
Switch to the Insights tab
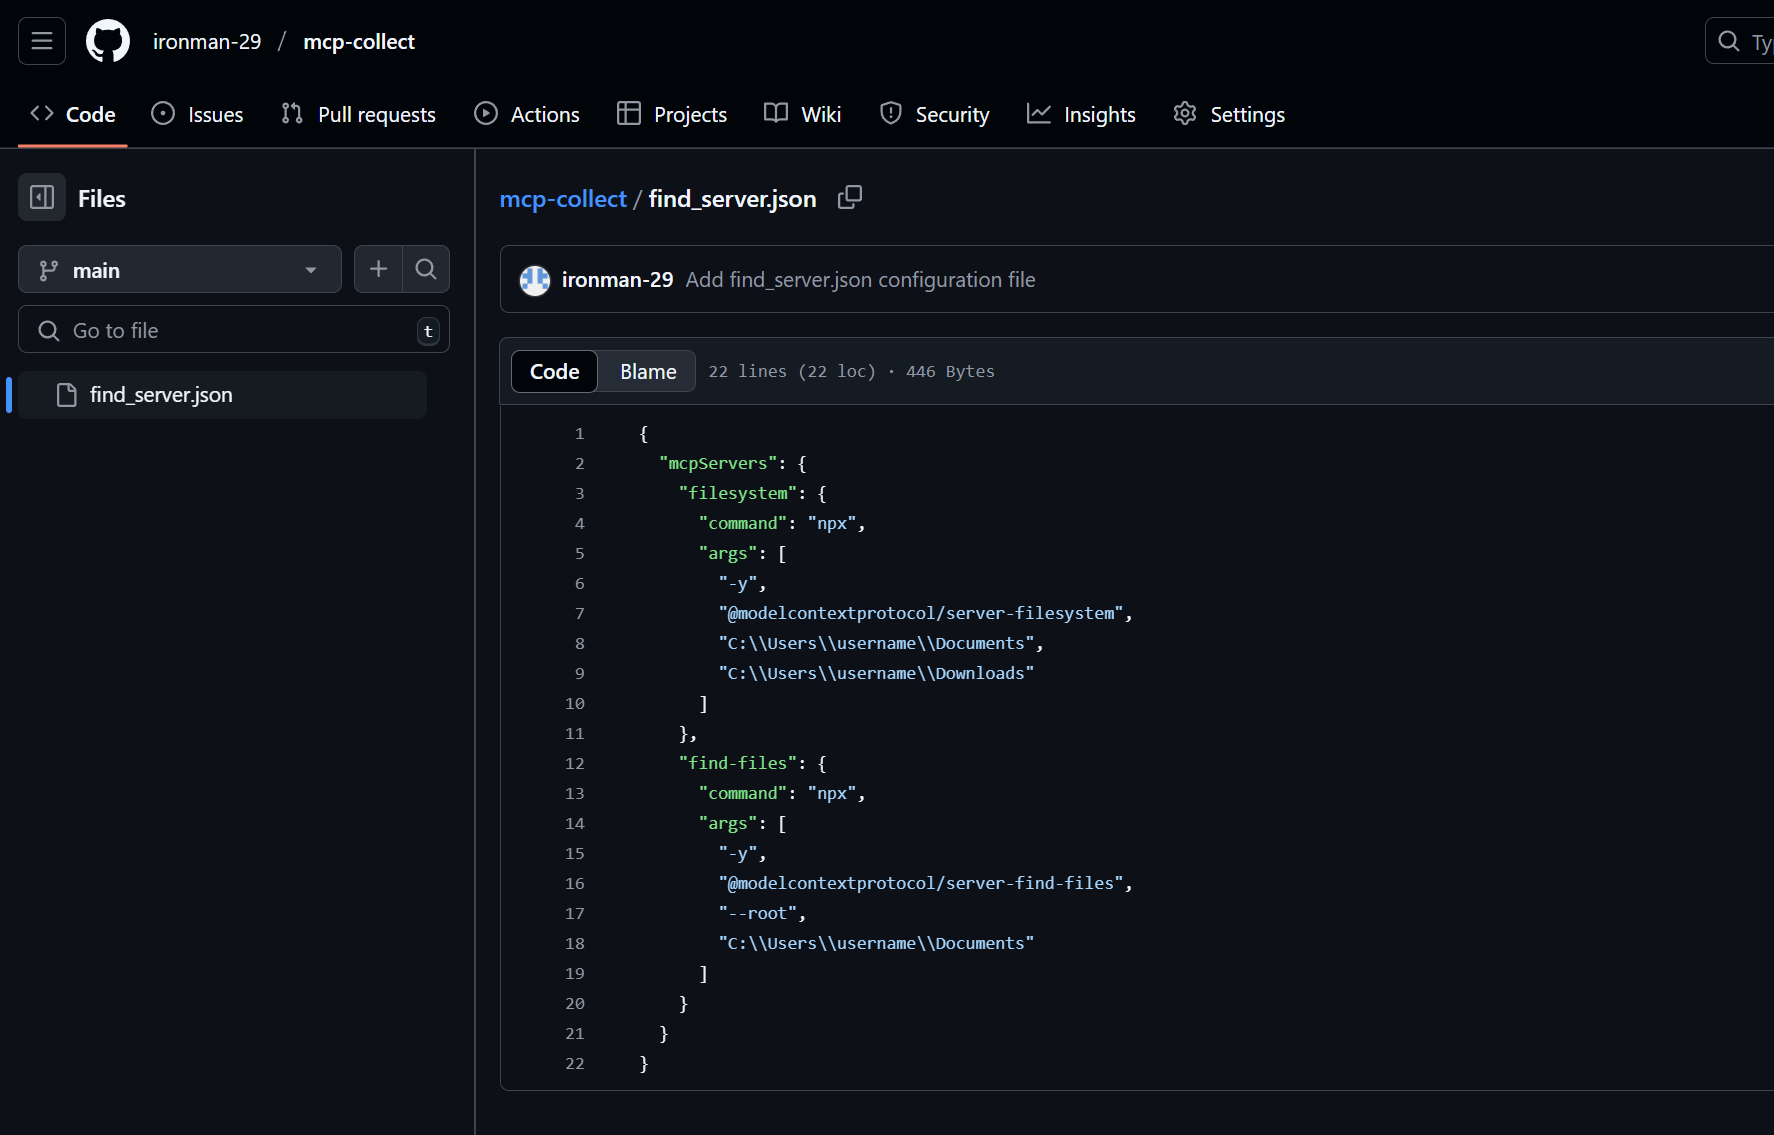pos(1081,114)
